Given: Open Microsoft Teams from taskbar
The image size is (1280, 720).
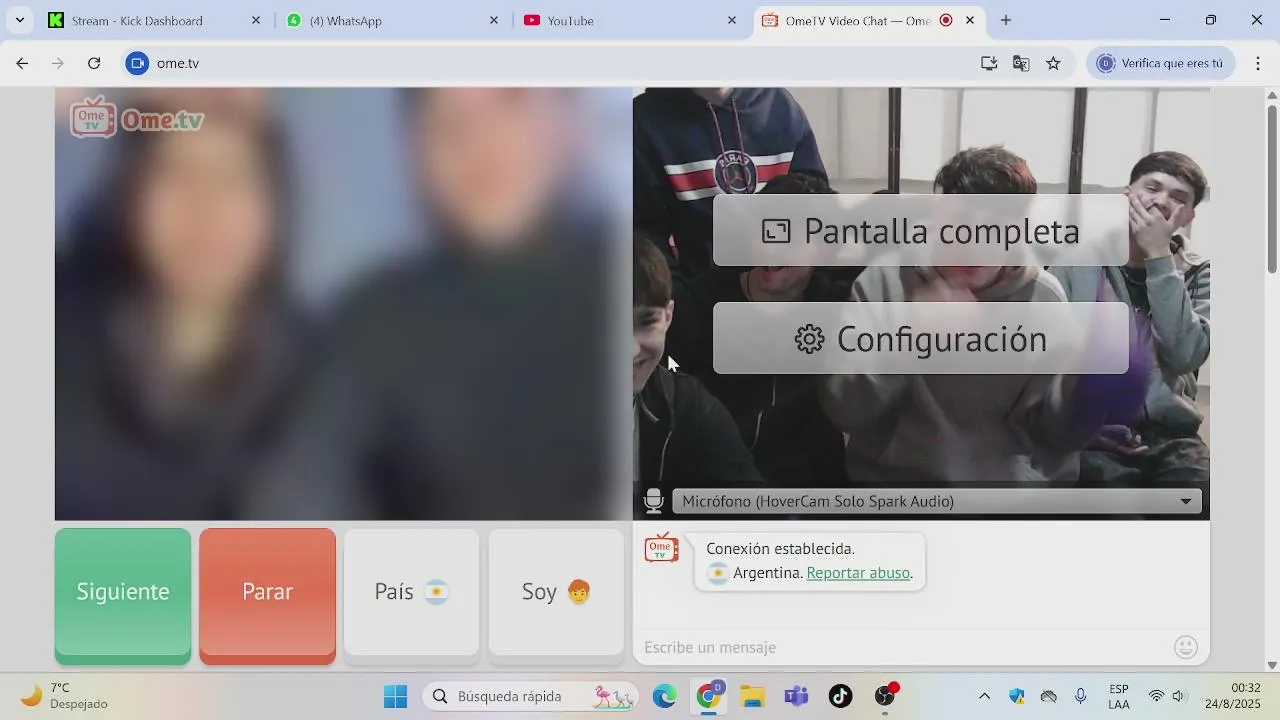Looking at the screenshot, I should point(797,696).
